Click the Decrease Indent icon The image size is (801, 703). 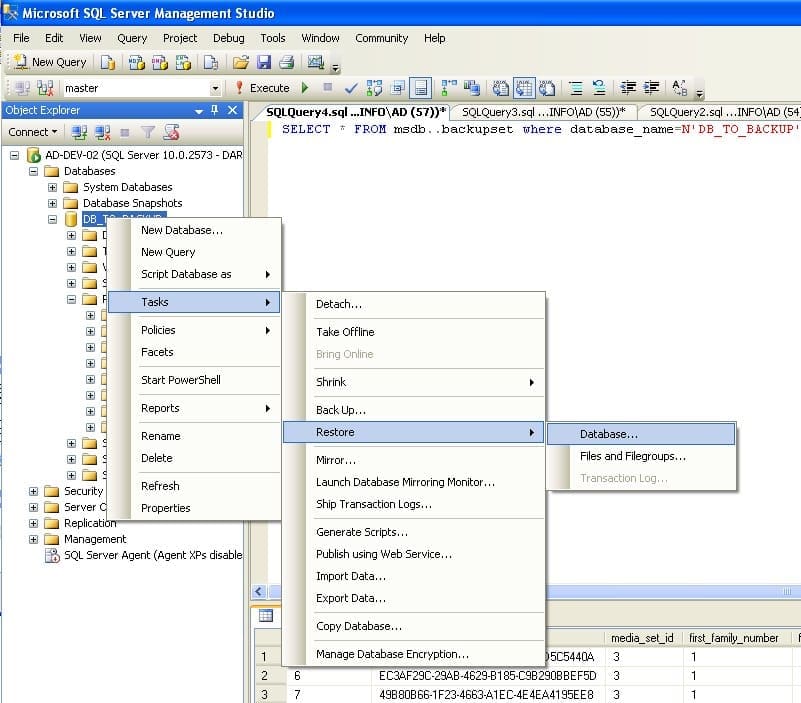pos(628,88)
